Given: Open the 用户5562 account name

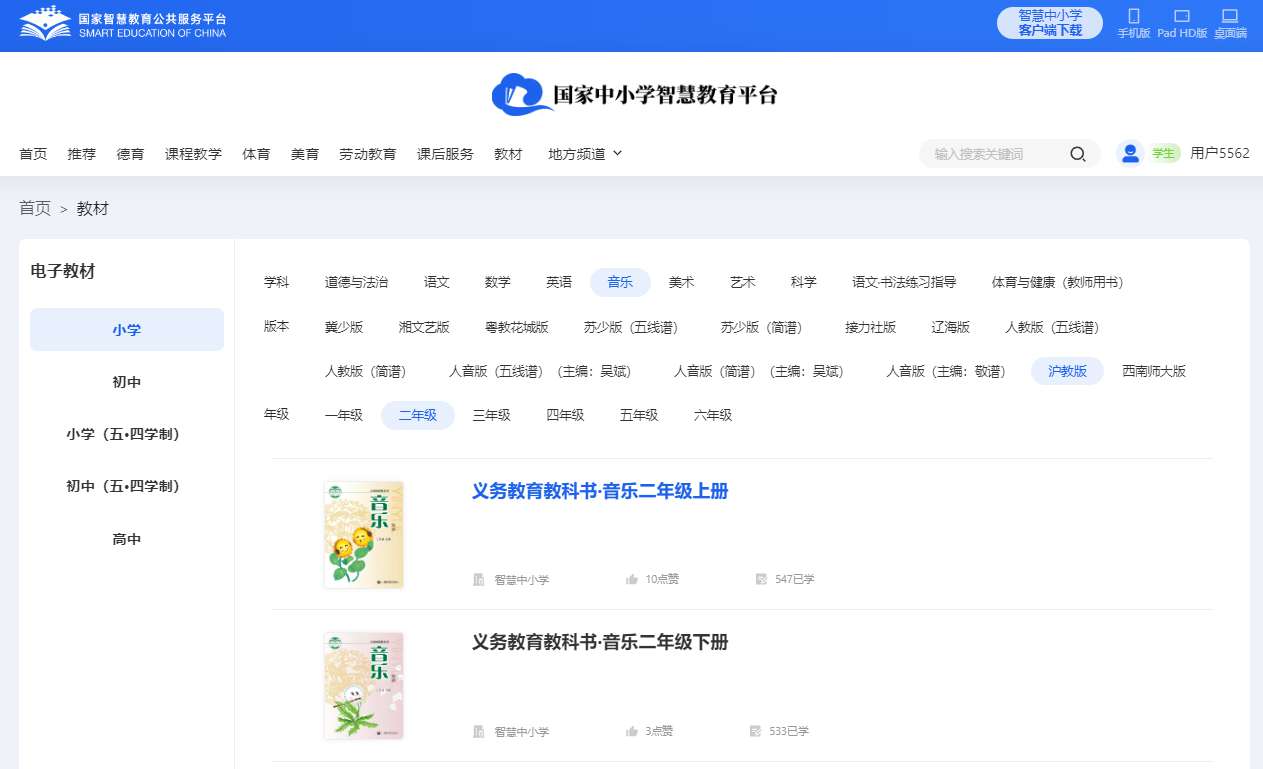Looking at the screenshot, I should pos(1220,153).
